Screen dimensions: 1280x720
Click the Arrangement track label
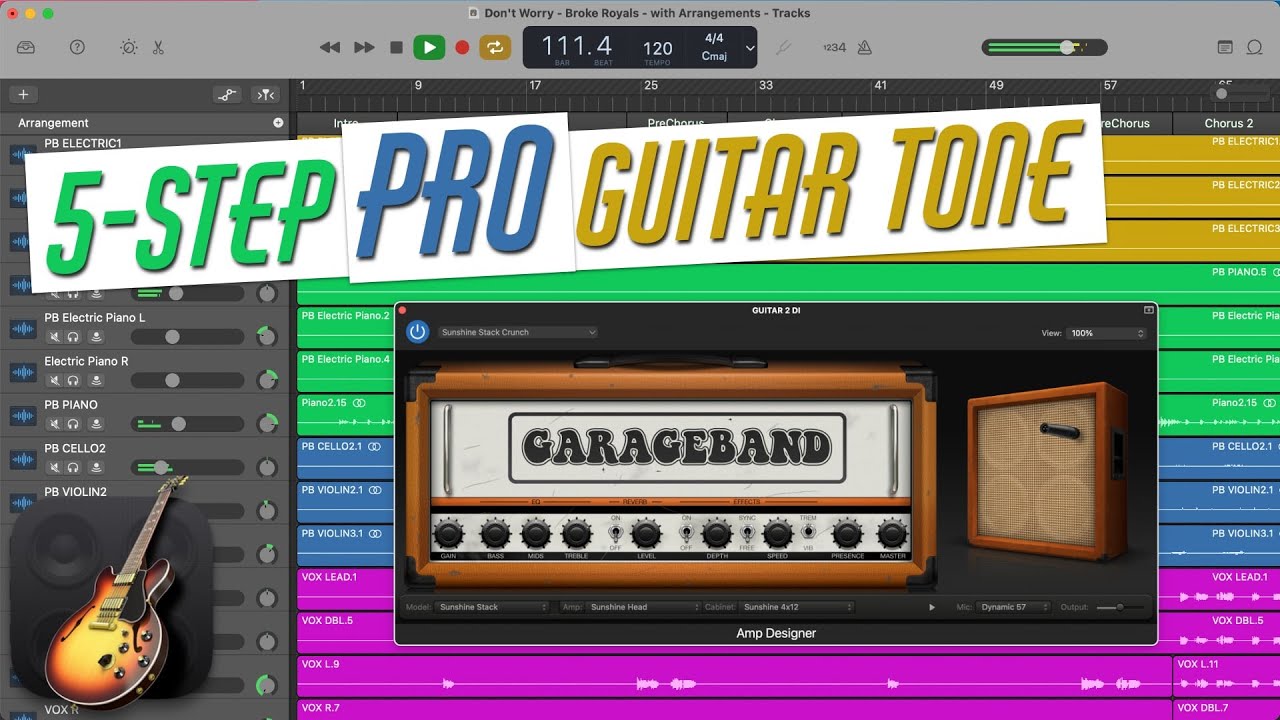(53, 123)
